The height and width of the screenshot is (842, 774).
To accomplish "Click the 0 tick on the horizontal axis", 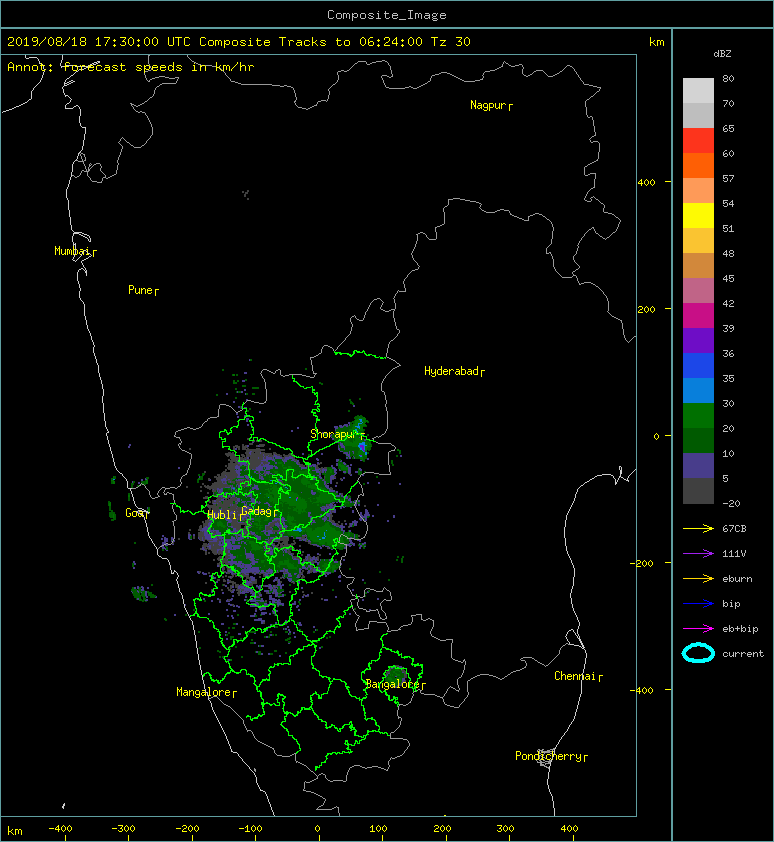I will click(317, 829).
